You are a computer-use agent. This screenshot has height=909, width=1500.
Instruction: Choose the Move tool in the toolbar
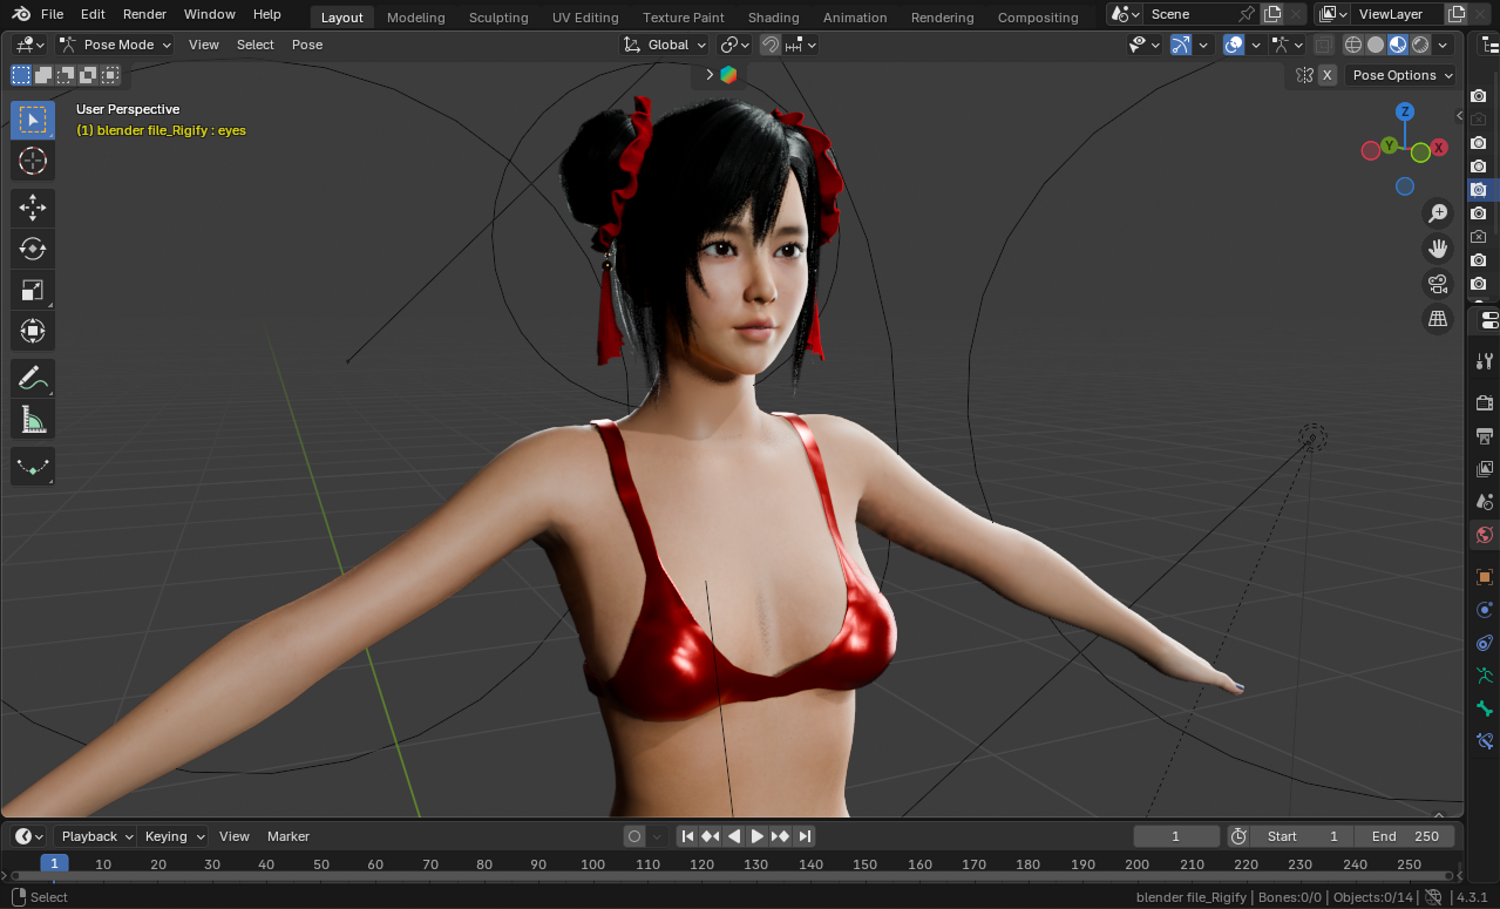(33, 208)
